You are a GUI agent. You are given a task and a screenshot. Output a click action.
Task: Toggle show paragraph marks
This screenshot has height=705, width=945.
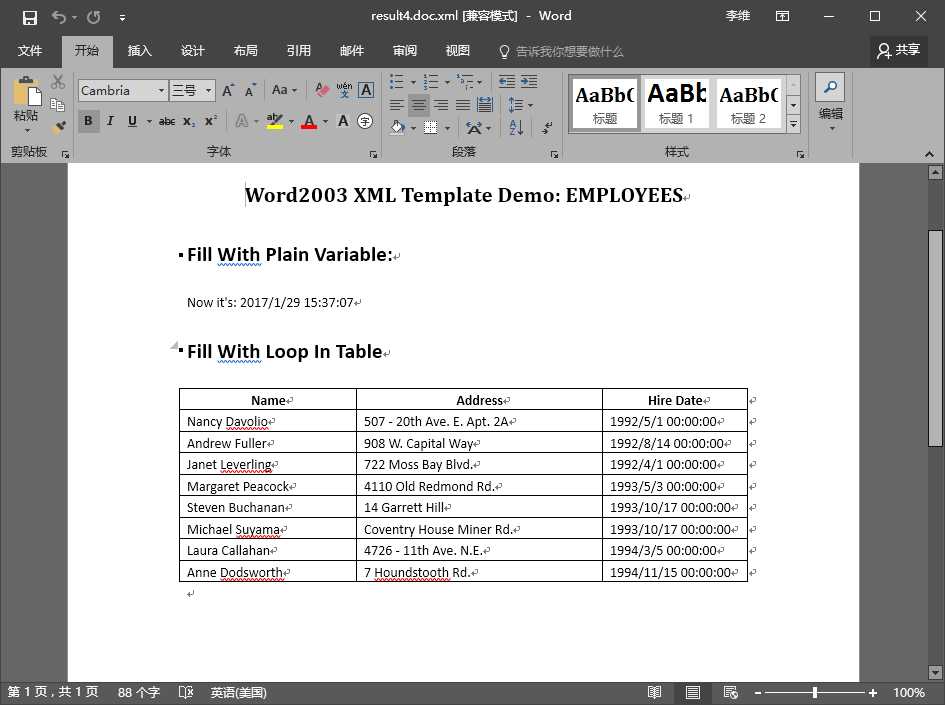(x=547, y=127)
